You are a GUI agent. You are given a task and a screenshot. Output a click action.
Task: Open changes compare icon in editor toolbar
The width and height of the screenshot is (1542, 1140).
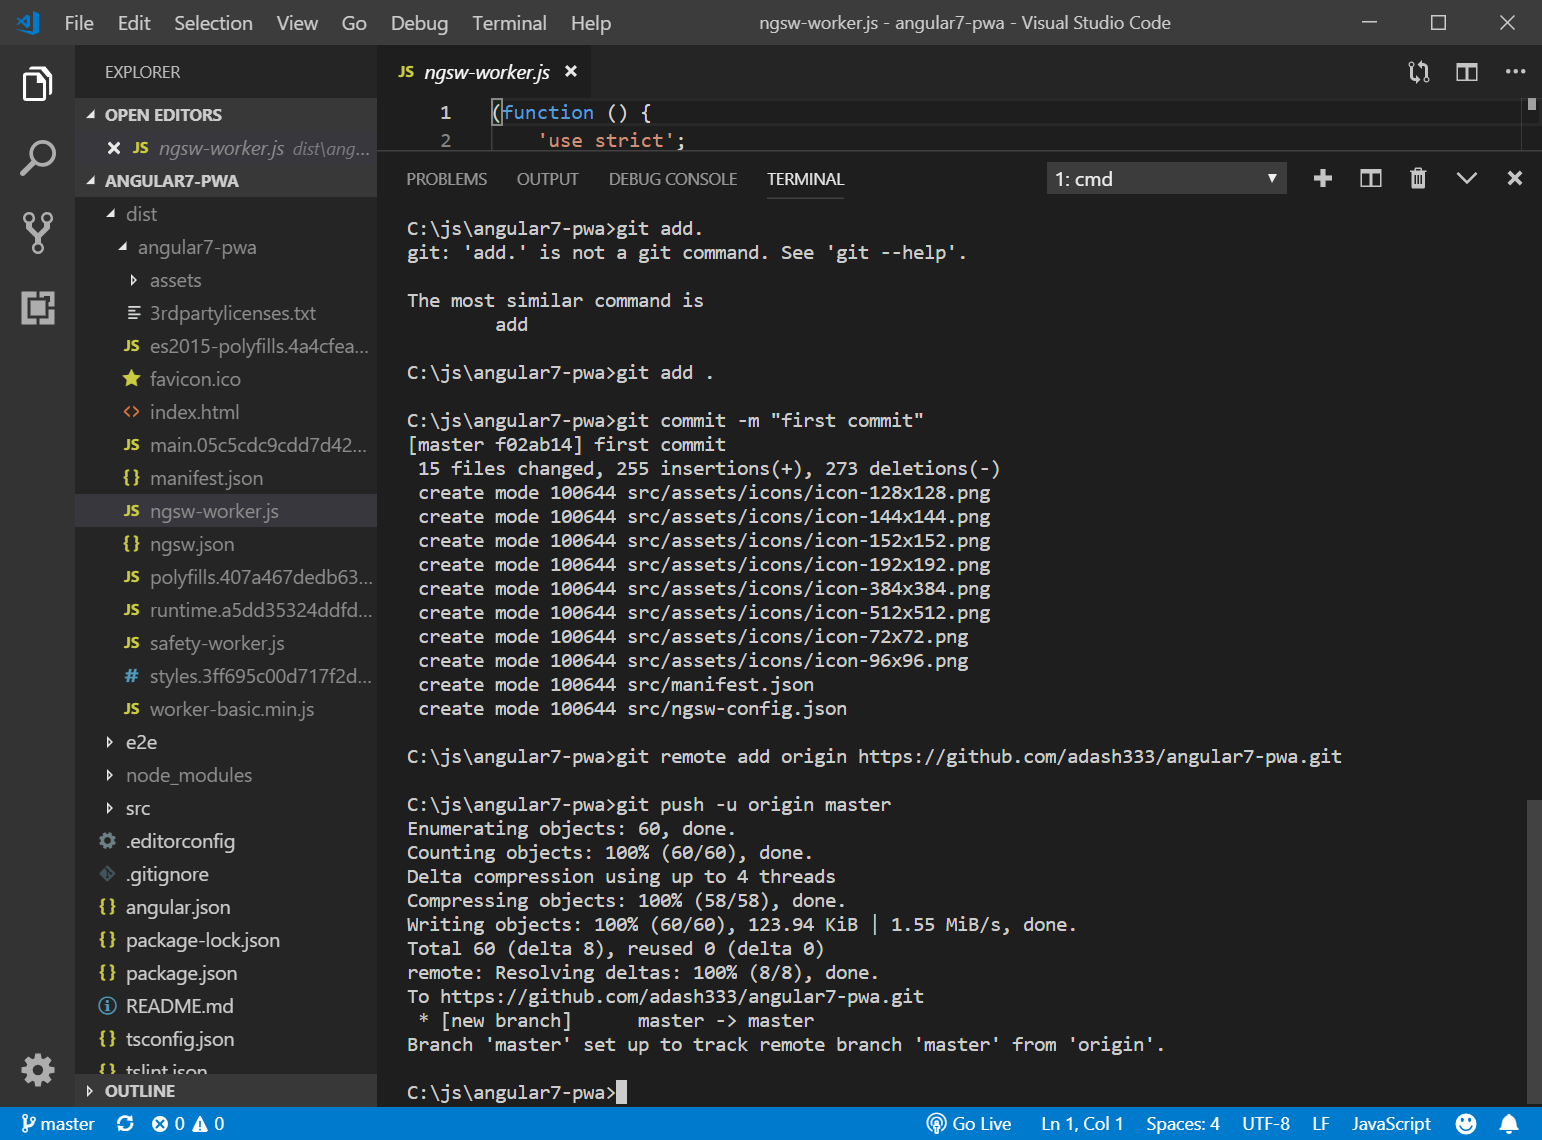click(1418, 72)
